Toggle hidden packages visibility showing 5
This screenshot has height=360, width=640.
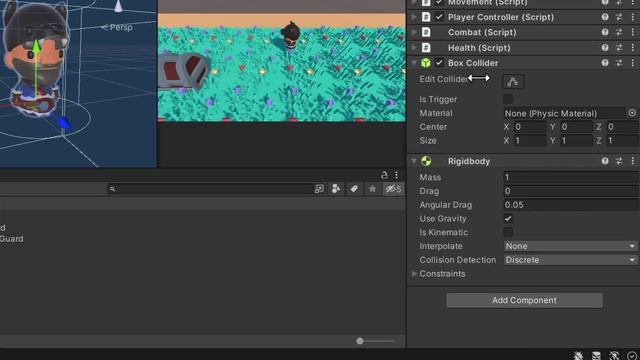tap(393, 189)
